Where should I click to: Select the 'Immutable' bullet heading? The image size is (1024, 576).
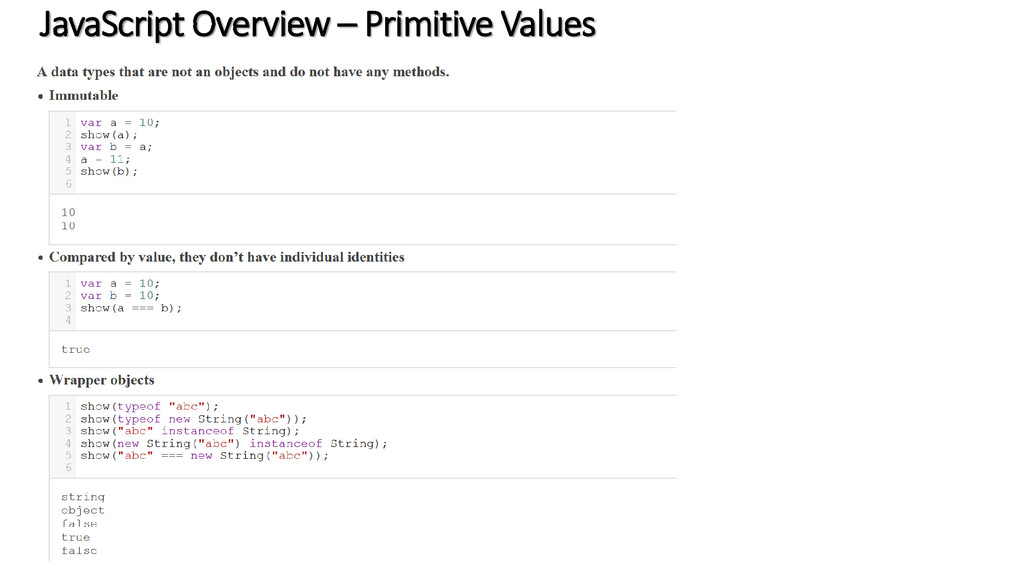pos(84,95)
